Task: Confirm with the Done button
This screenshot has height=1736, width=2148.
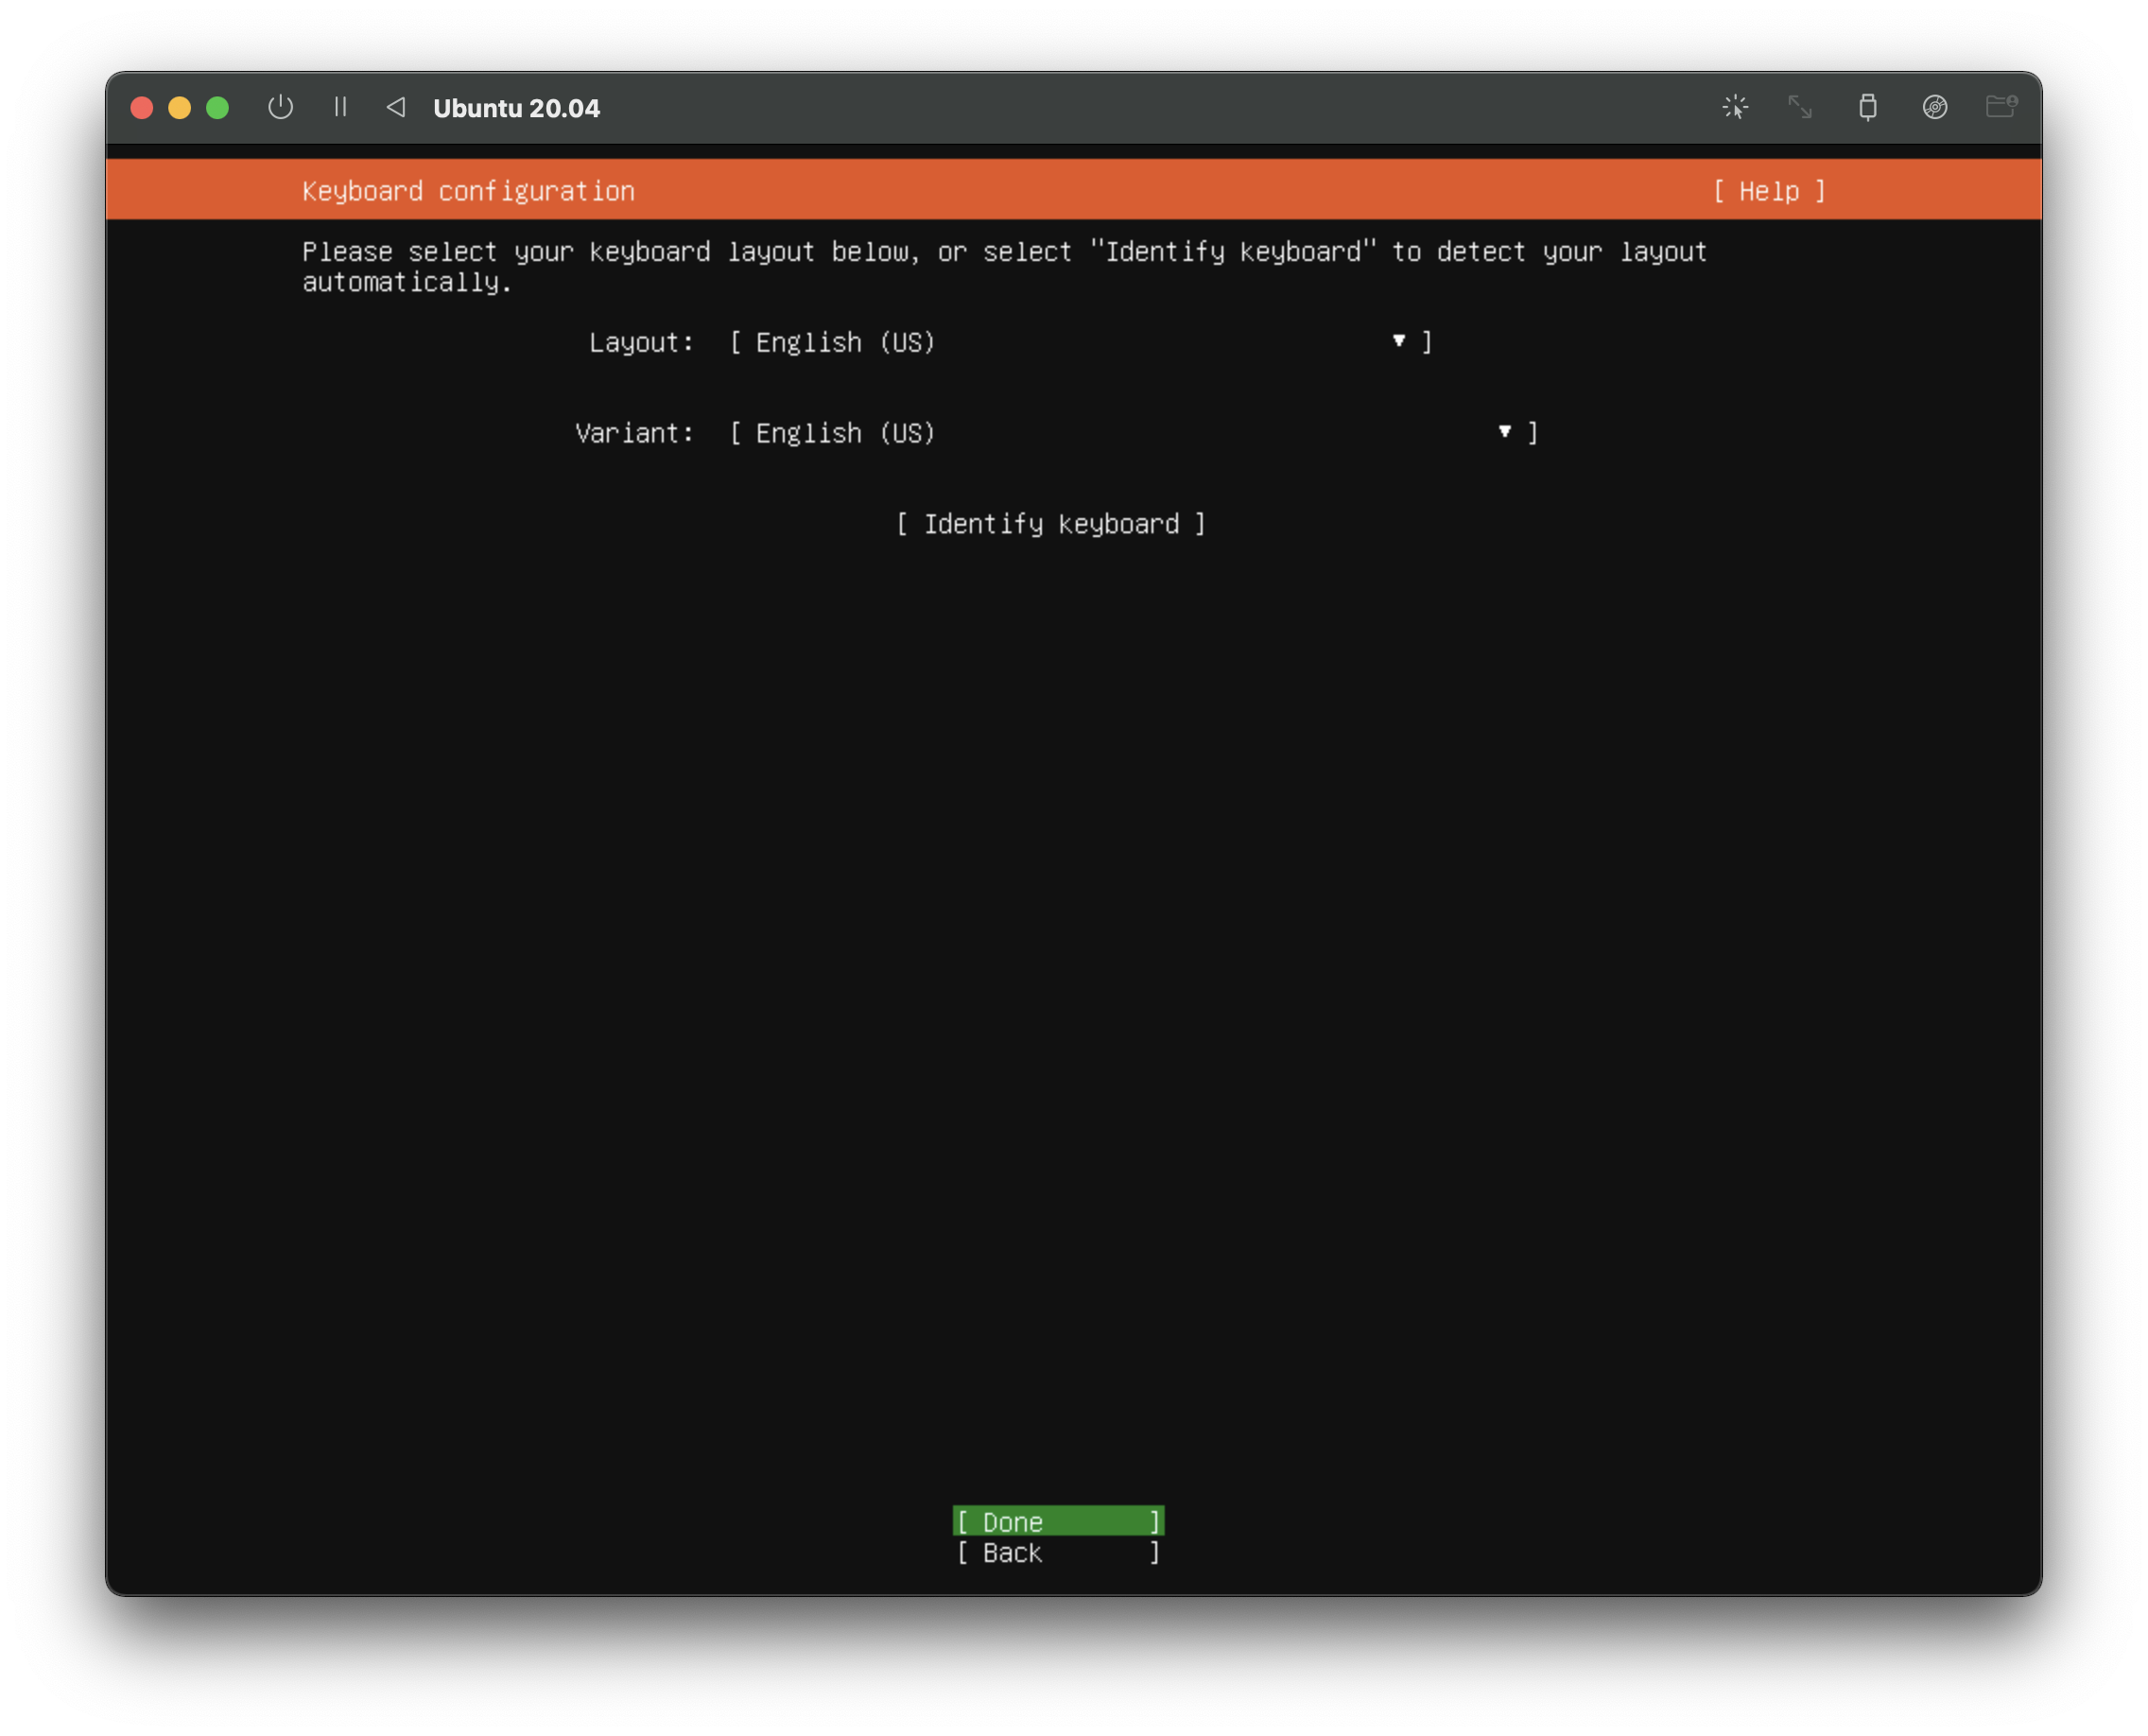Action: [x=1058, y=1521]
